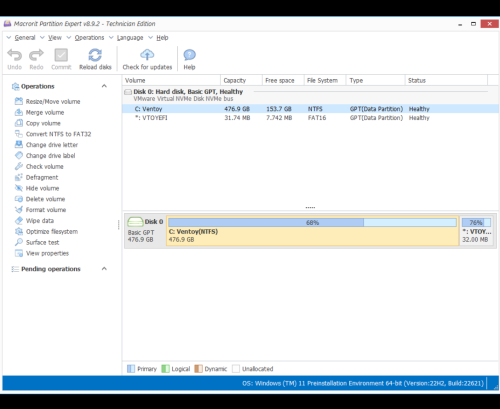Maximize the Partition Expert window
Screen dimensions: 500x409
(473, 24)
